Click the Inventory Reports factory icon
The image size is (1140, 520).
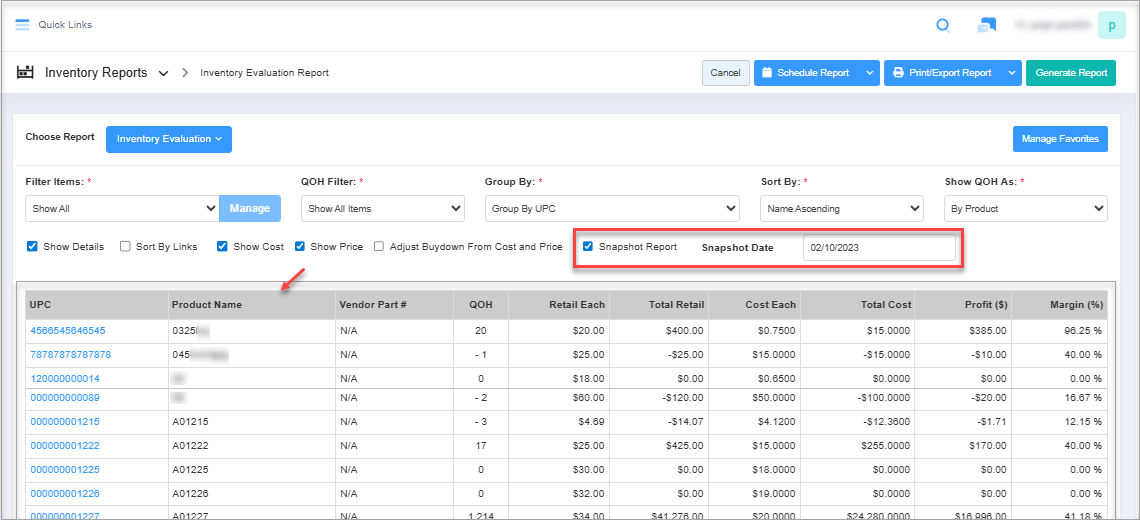click(x=26, y=73)
